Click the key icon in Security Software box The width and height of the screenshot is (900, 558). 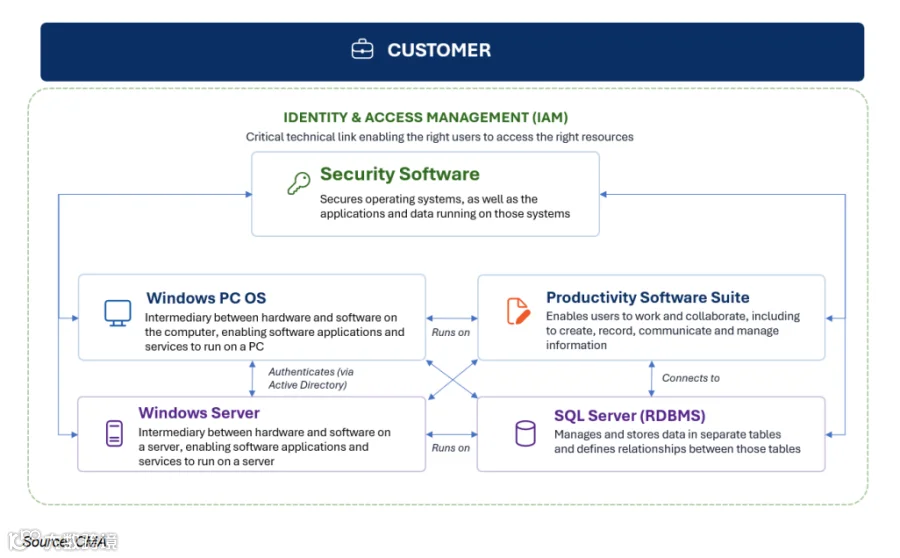tap(298, 183)
